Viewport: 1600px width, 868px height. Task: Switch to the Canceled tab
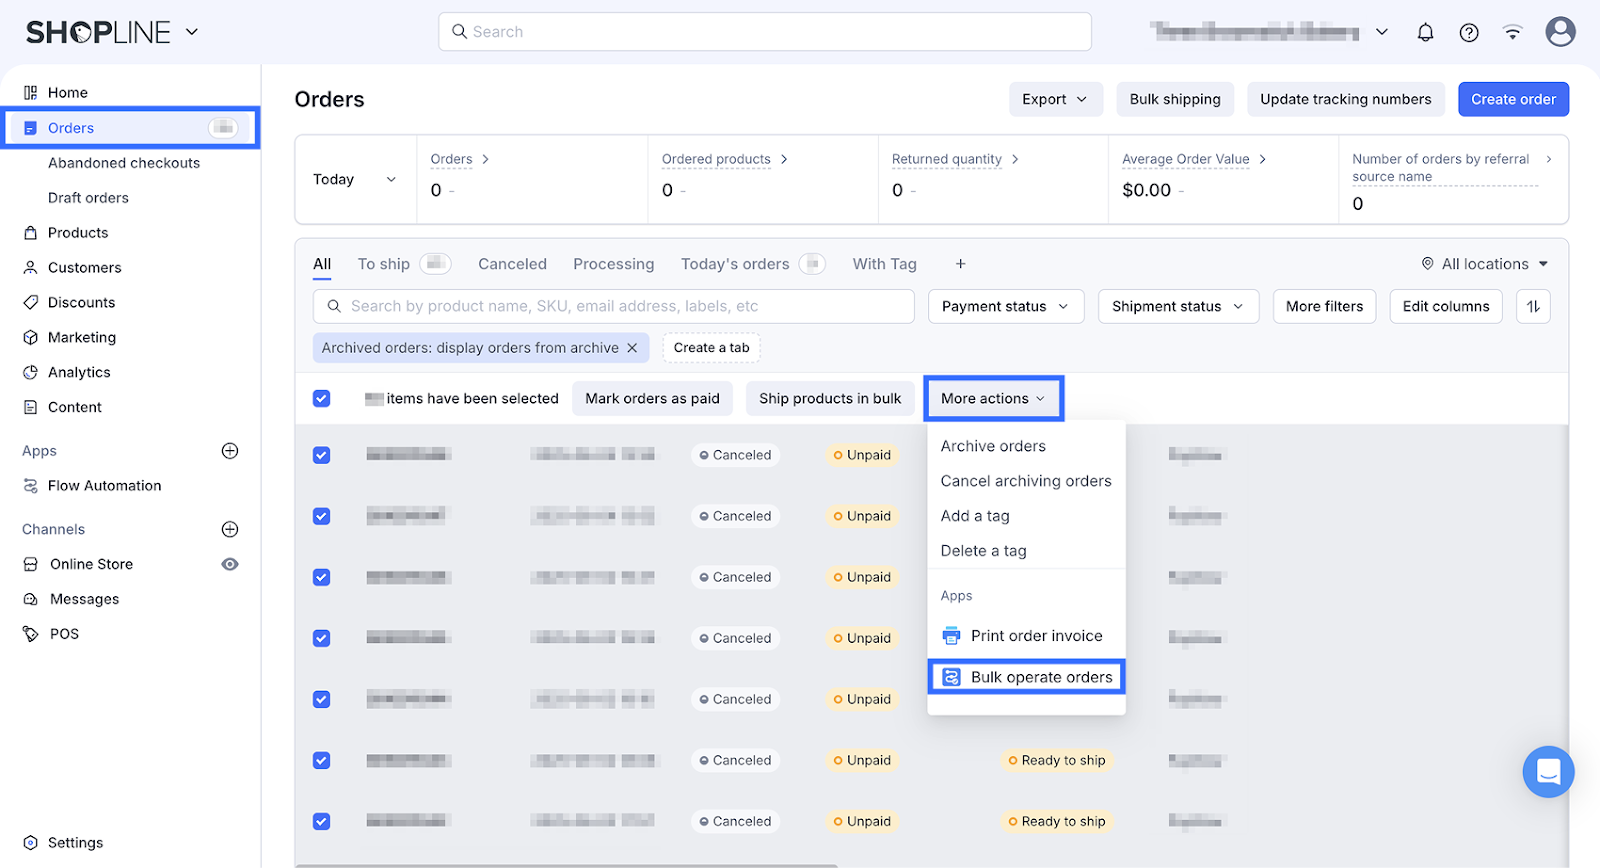click(512, 264)
